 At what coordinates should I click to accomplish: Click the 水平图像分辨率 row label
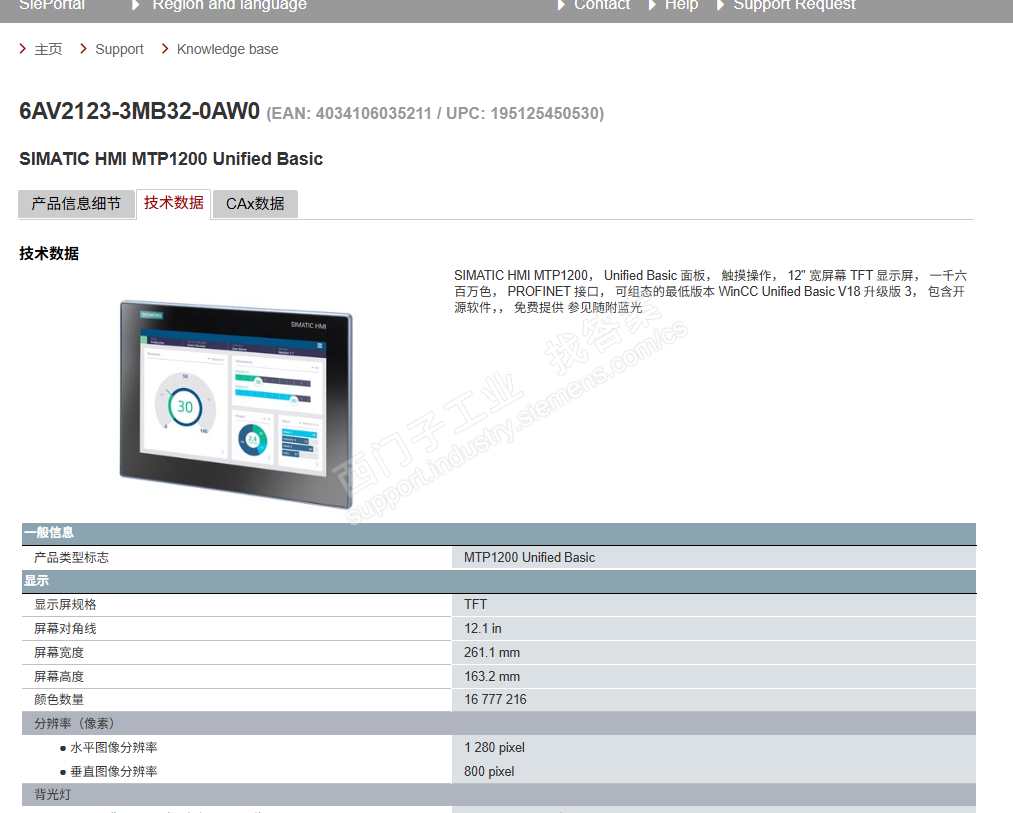click(114, 748)
